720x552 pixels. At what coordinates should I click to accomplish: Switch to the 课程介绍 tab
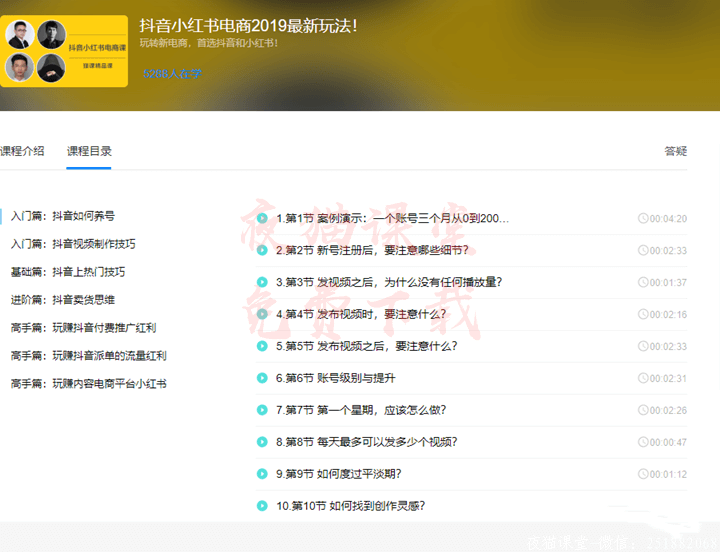tap(22, 151)
